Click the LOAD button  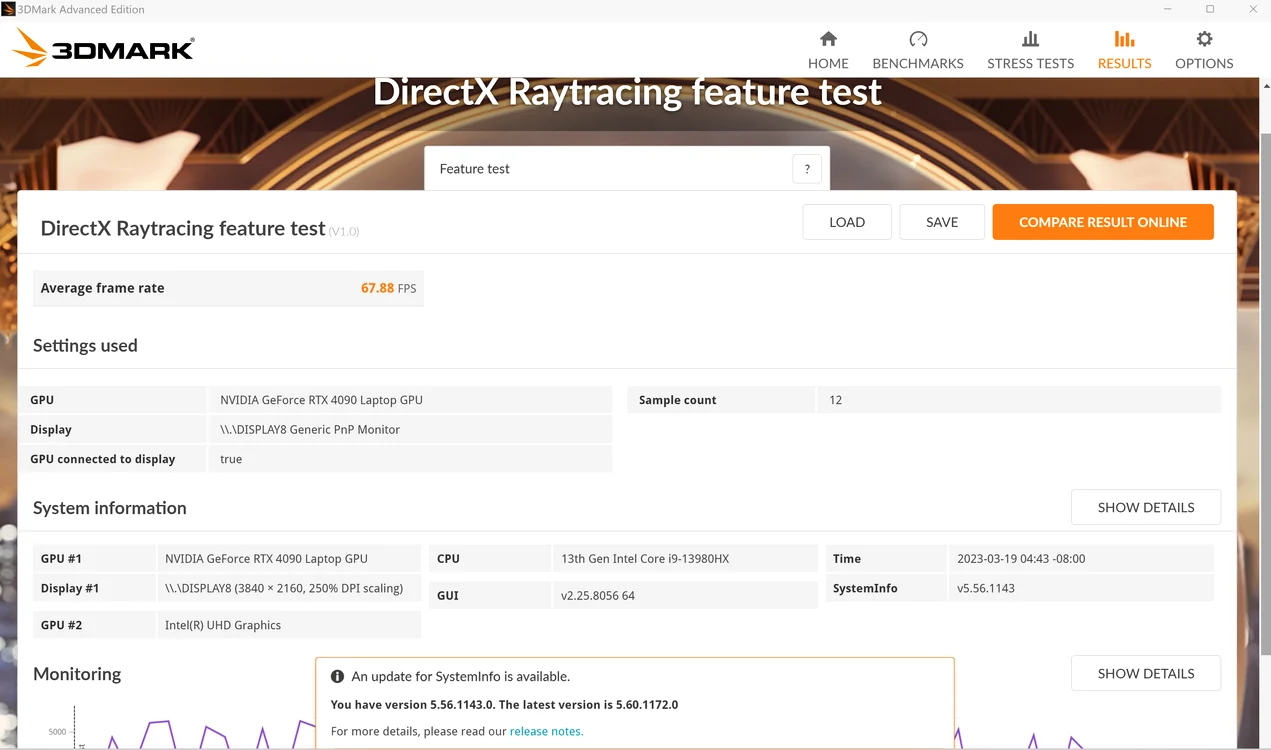(847, 222)
